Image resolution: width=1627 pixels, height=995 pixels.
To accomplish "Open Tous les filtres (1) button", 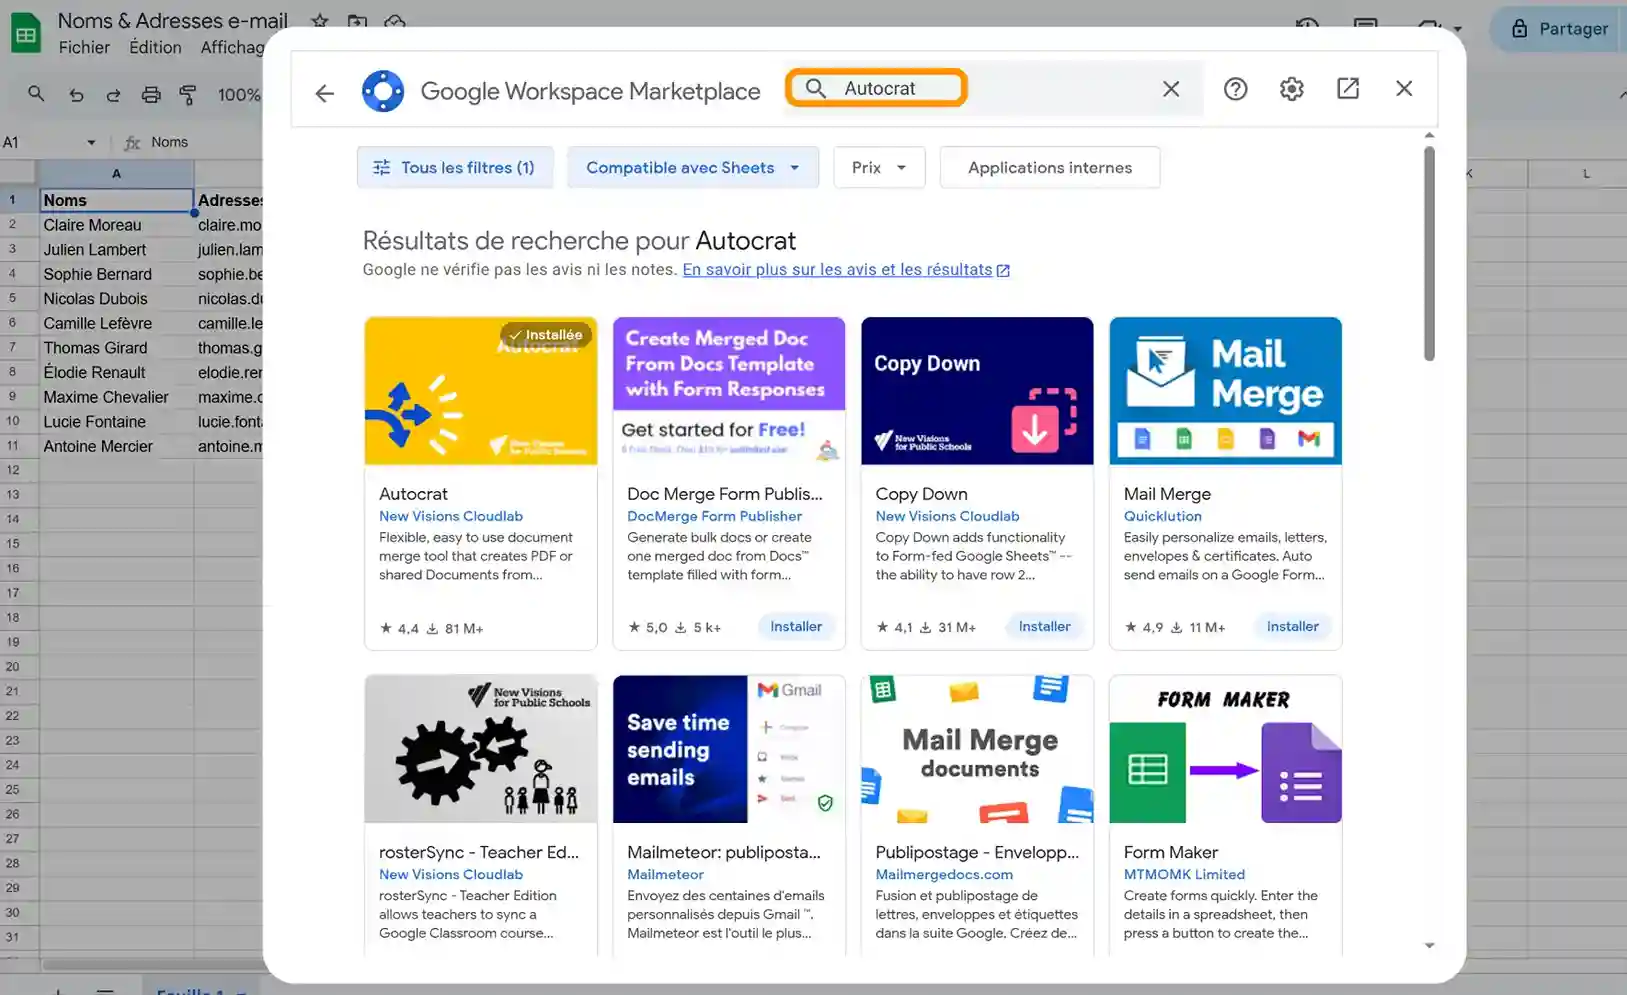I will click(455, 167).
